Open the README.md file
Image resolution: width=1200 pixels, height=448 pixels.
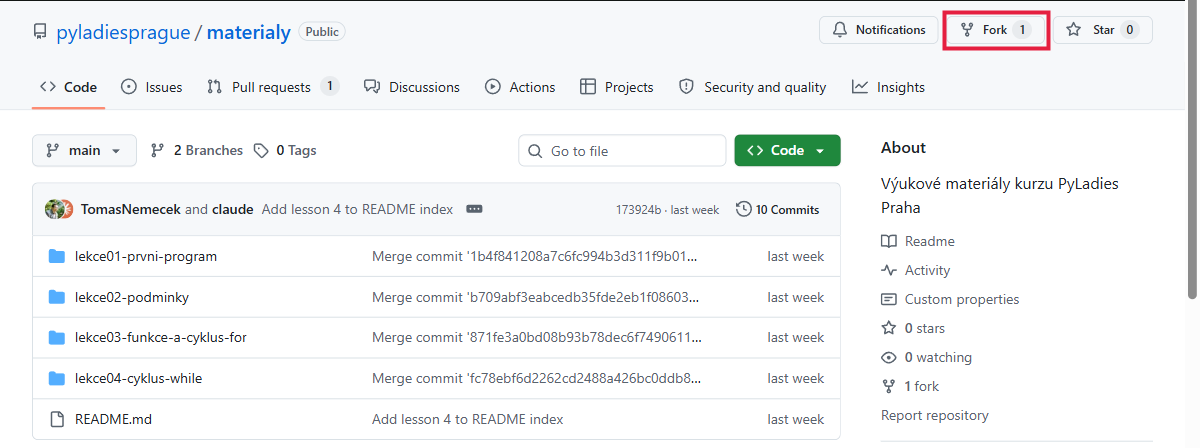click(x=113, y=419)
